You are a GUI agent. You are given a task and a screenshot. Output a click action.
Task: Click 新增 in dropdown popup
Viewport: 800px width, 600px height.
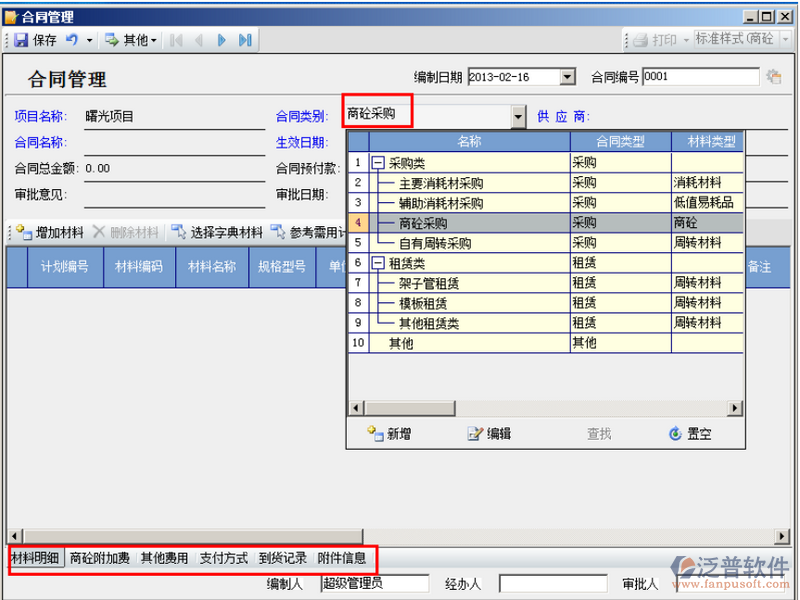pyautogui.click(x=389, y=434)
